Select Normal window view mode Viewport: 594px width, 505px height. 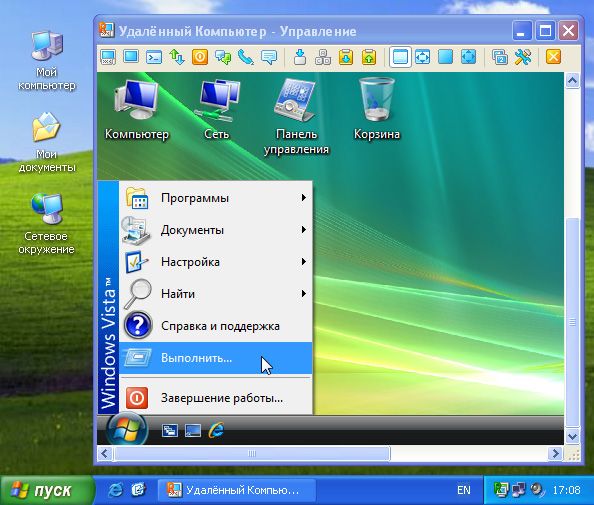[x=400, y=57]
